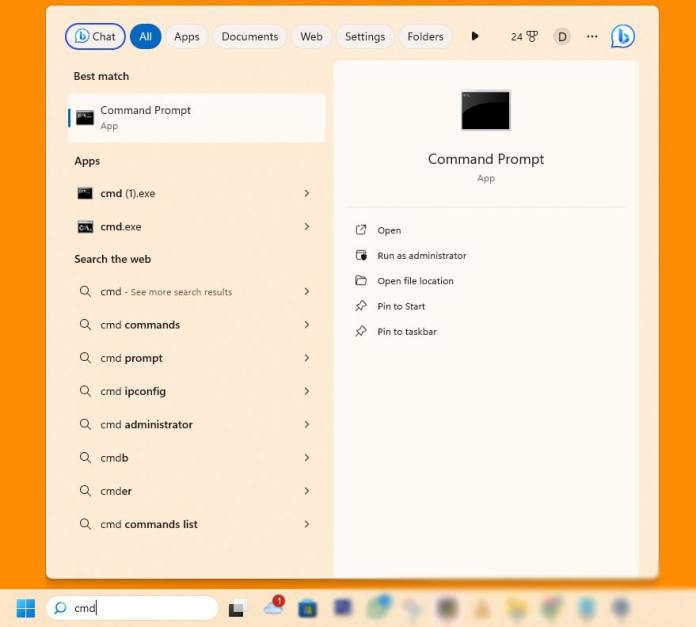Viewport: 696px width, 627px height.
Task: Open Bing Chat filter pill
Action: coord(95,36)
